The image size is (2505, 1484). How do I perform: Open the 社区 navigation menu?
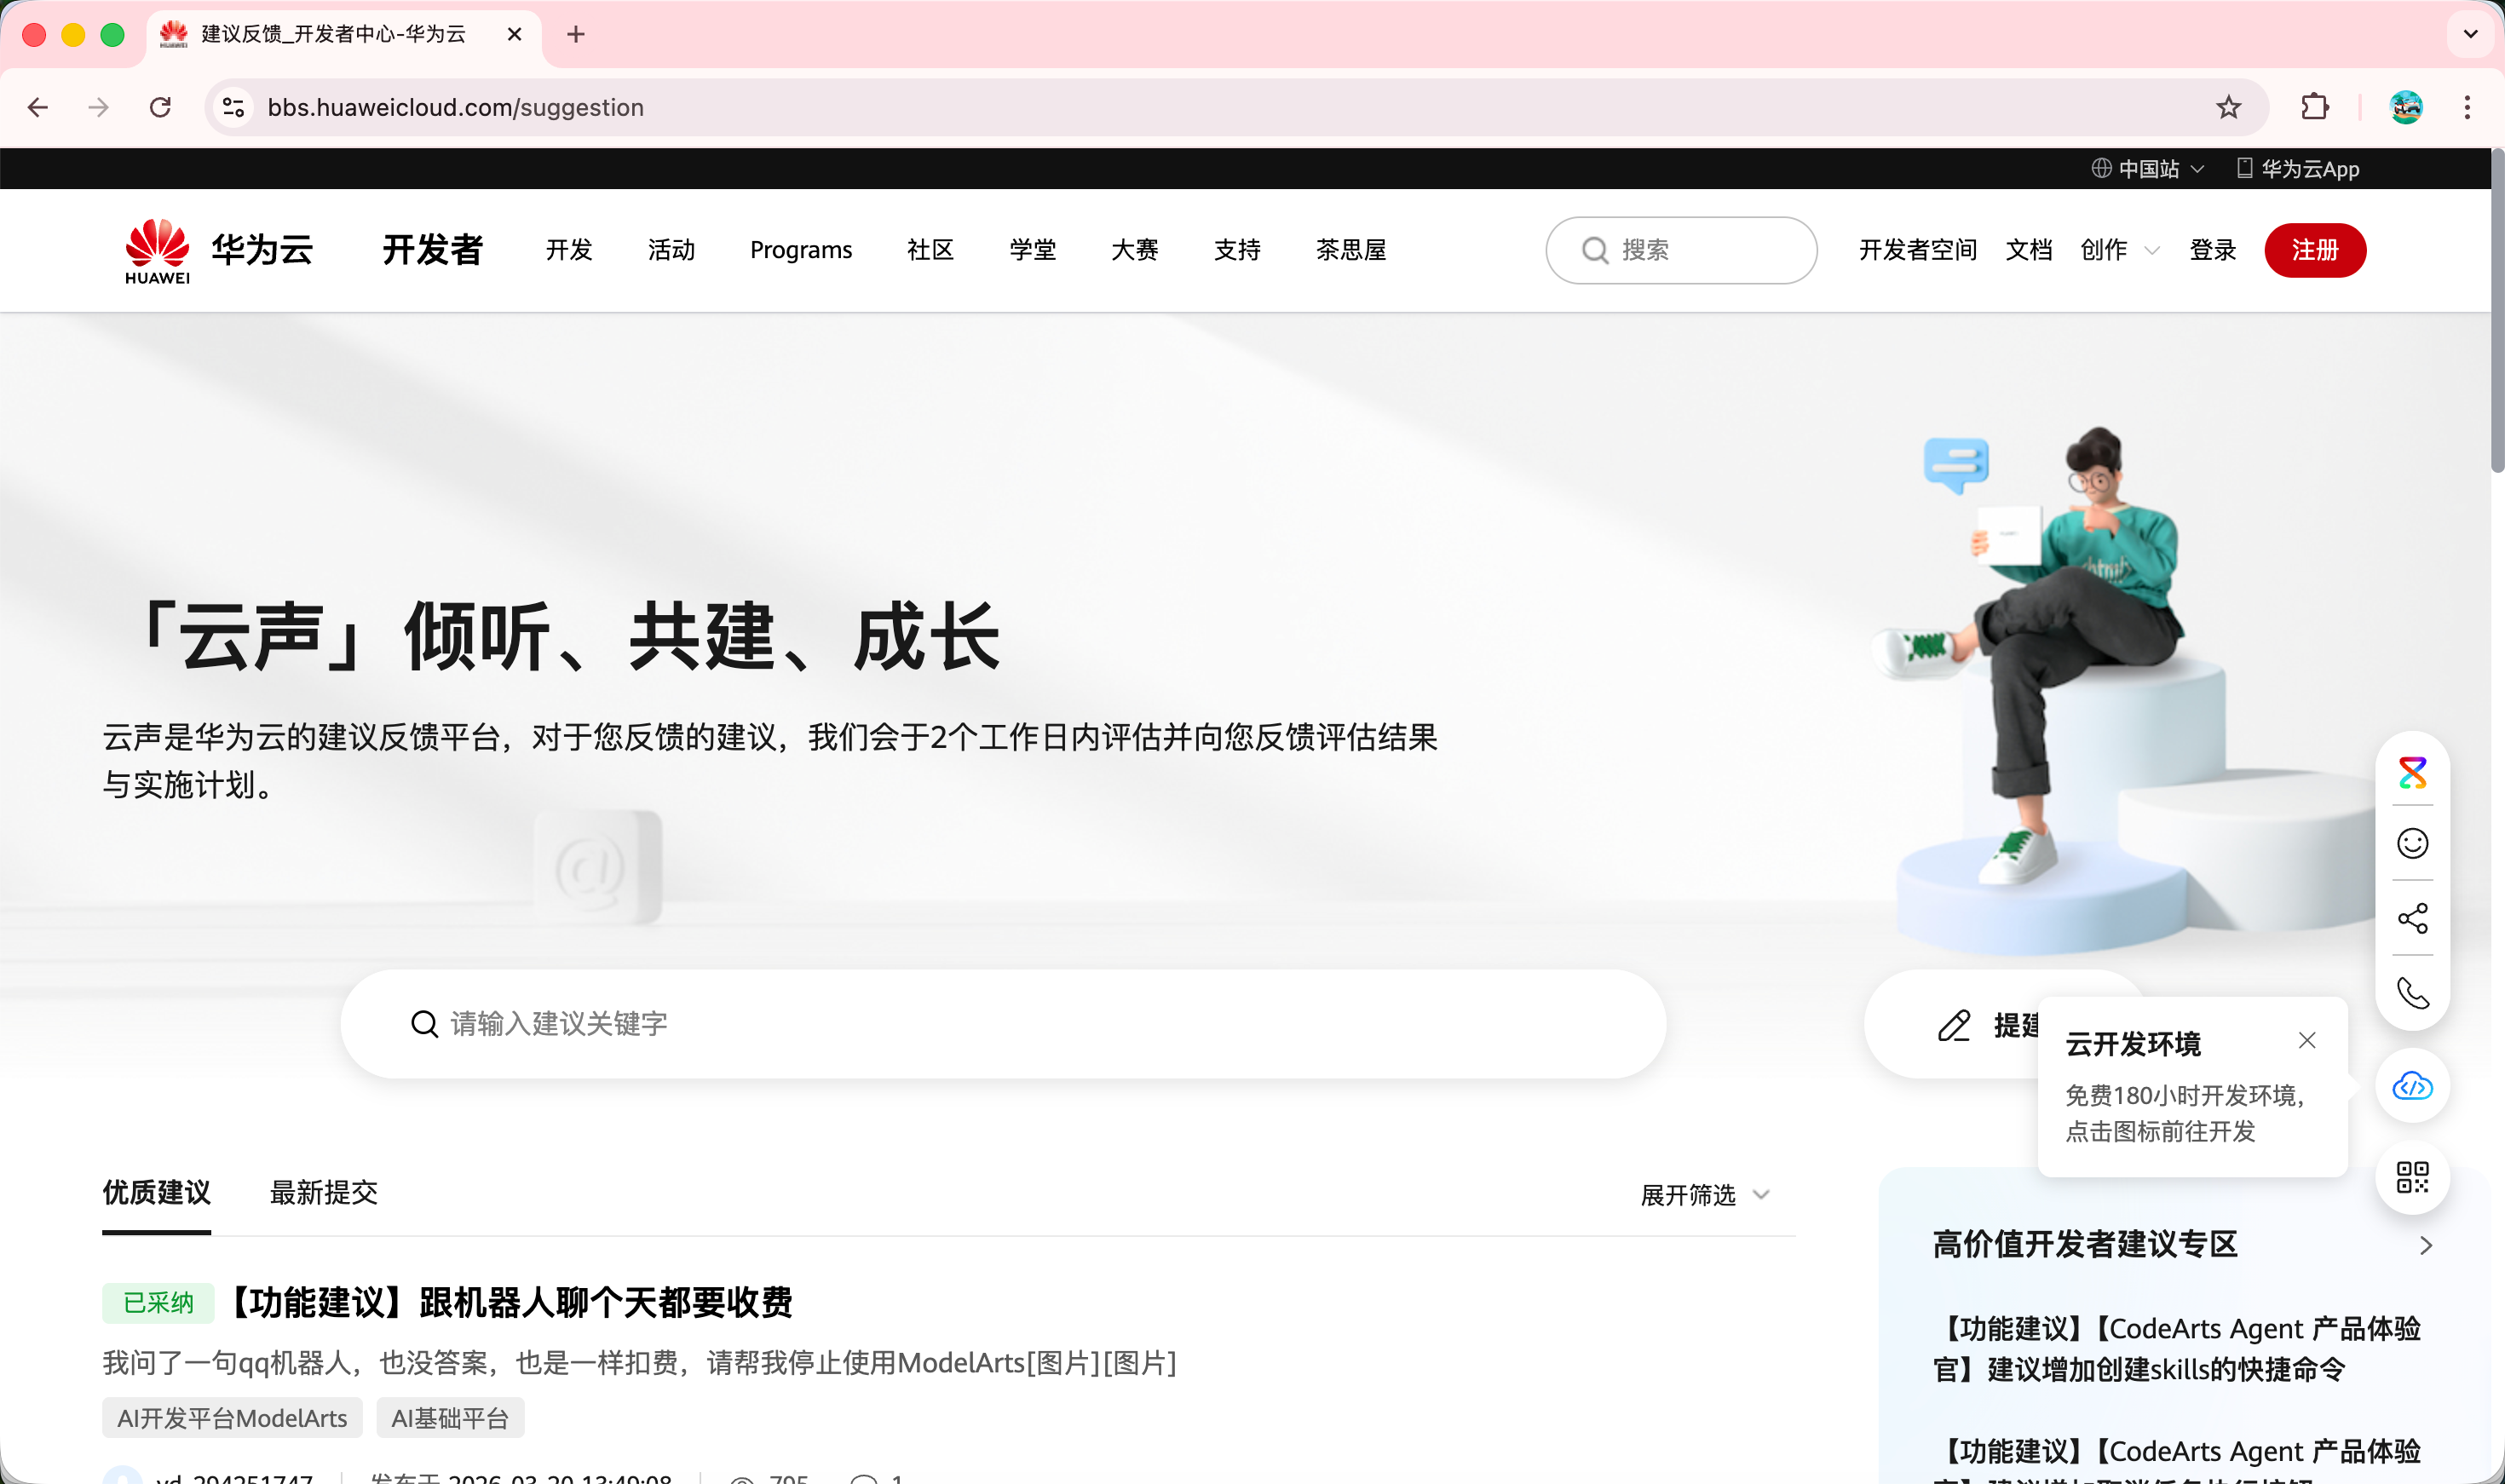point(930,250)
